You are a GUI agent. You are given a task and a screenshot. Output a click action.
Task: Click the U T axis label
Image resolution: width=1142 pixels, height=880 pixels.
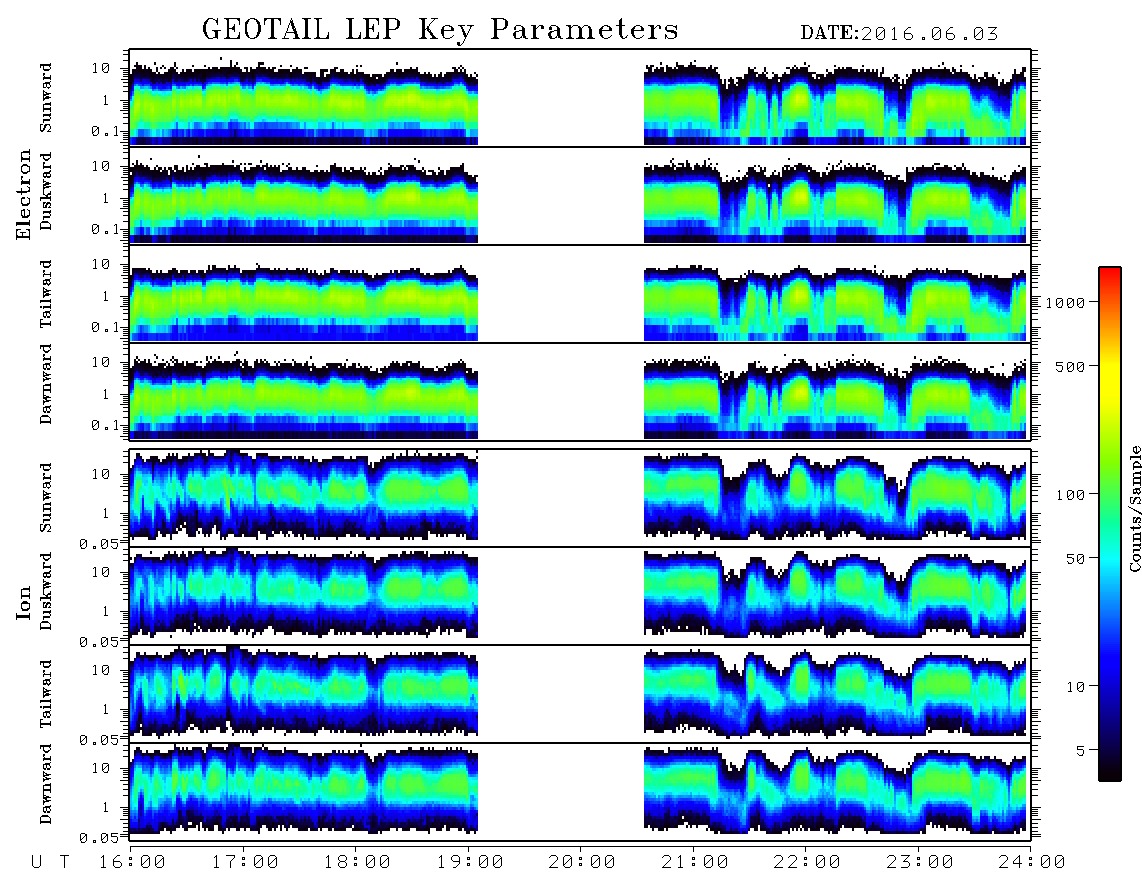point(50,863)
